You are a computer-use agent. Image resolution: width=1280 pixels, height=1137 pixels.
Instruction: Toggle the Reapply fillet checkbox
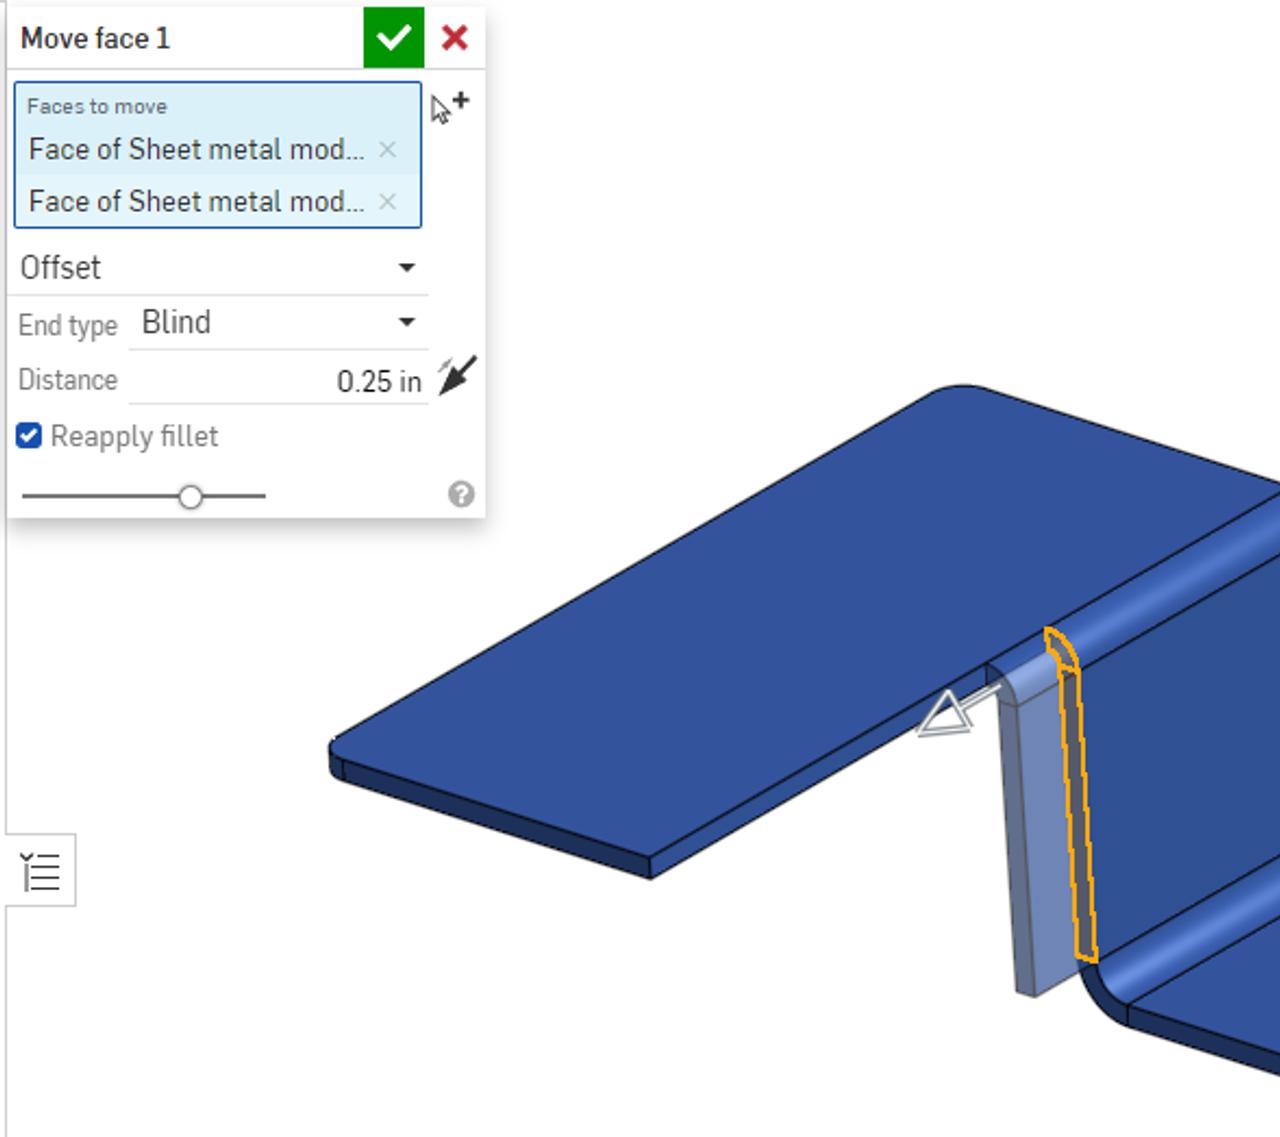29,434
